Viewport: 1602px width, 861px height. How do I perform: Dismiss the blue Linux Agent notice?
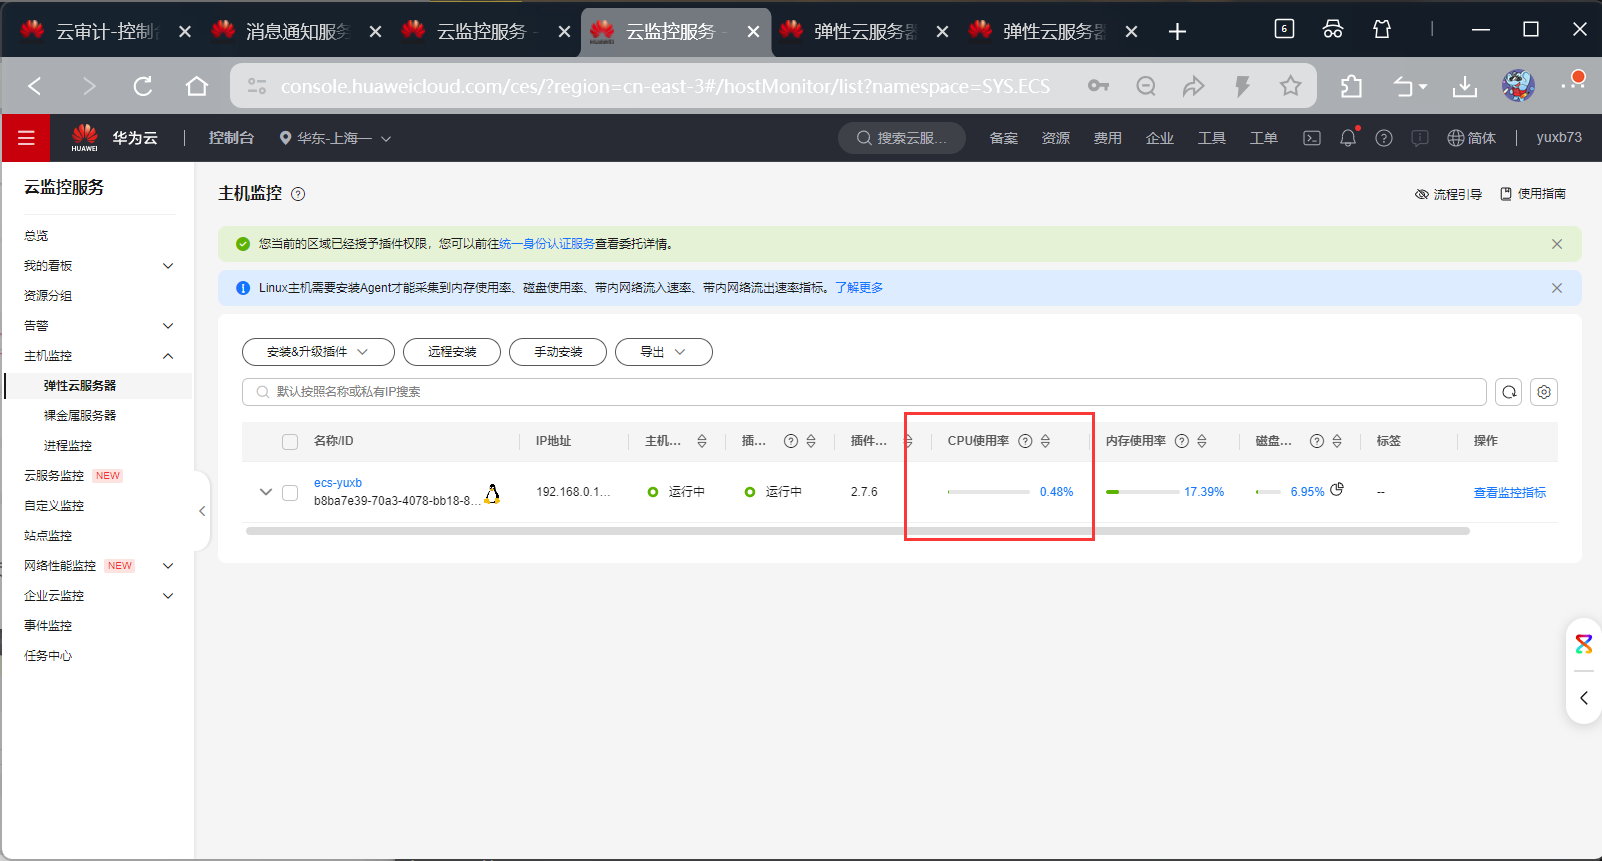[x=1557, y=288]
